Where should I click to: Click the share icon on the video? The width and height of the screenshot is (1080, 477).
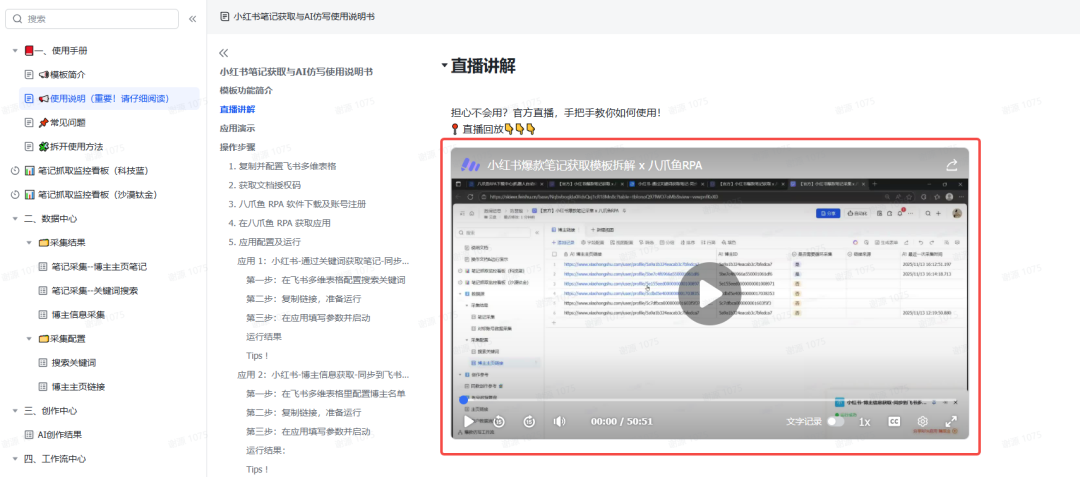(x=952, y=165)
